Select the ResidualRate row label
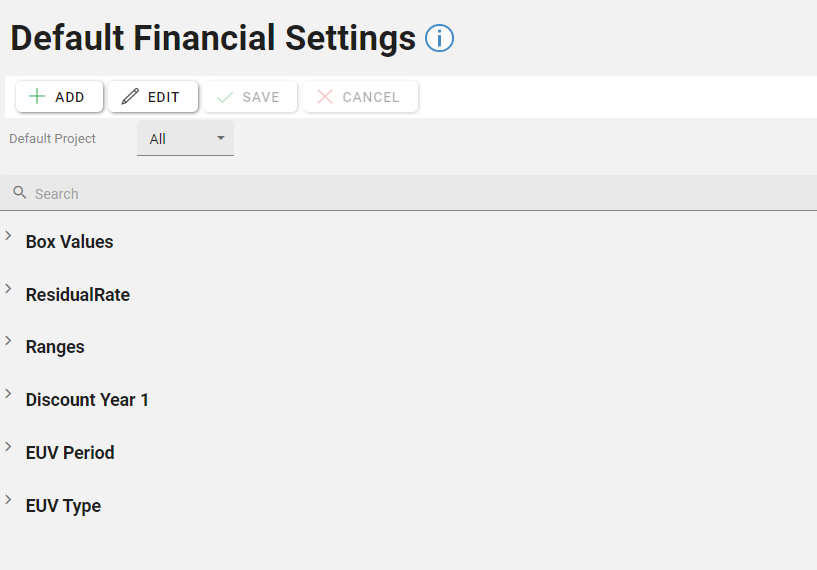Screen dimensions: 817x570 point(78,295)
